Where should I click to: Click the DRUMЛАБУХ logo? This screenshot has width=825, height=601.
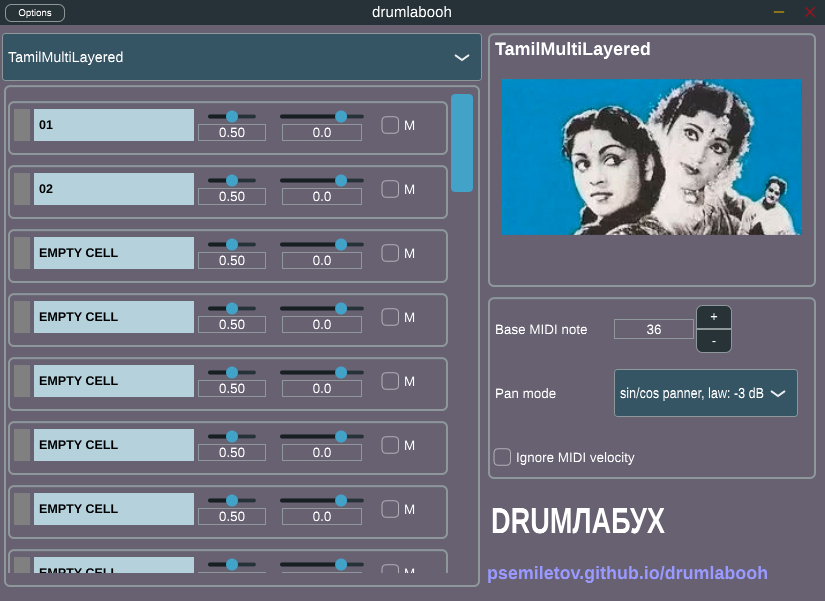[578, 522]
